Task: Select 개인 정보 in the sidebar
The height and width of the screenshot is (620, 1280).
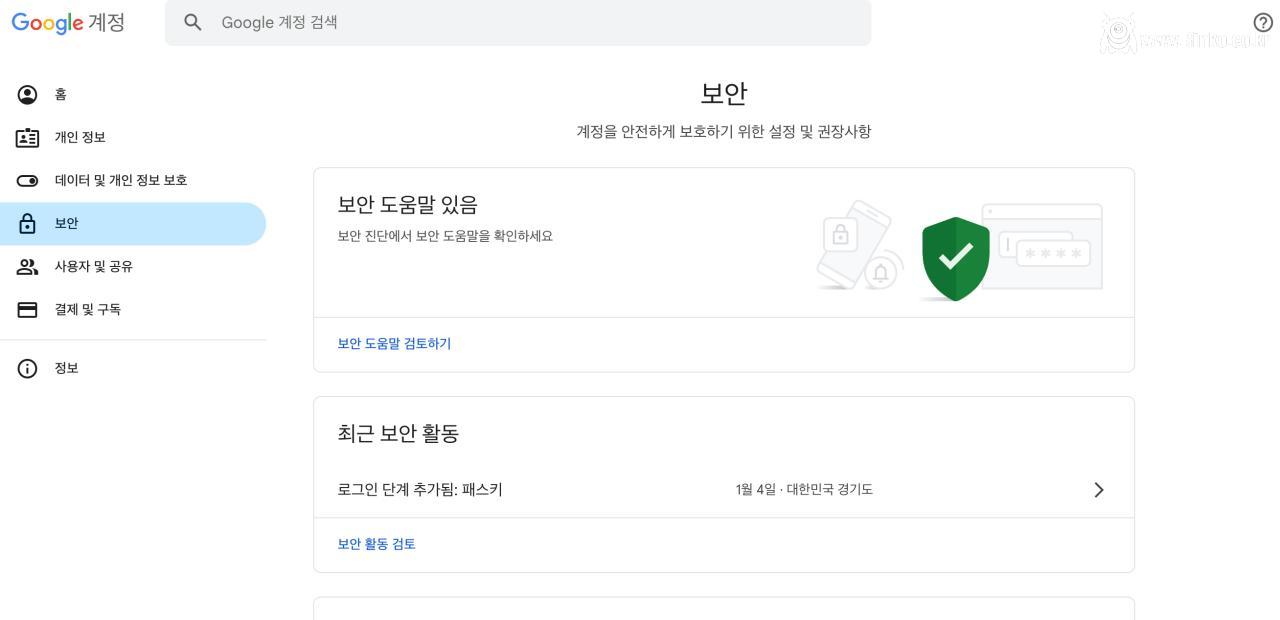Action: [80, 138]
